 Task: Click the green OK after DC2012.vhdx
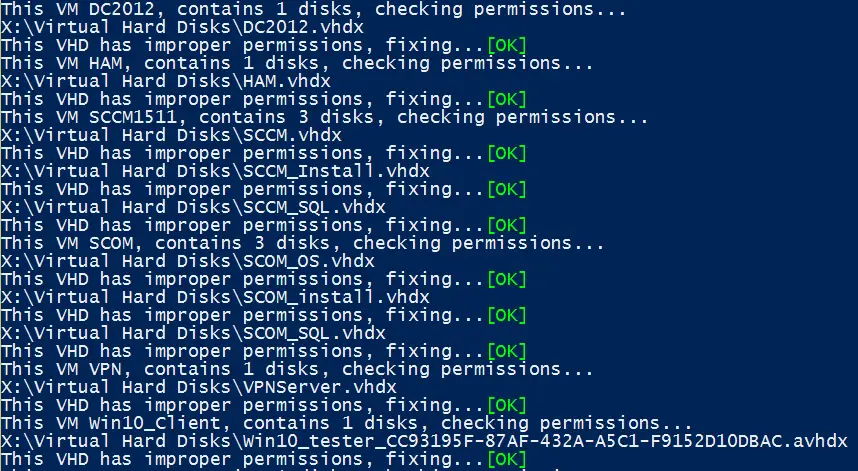[x=507, y=45]
